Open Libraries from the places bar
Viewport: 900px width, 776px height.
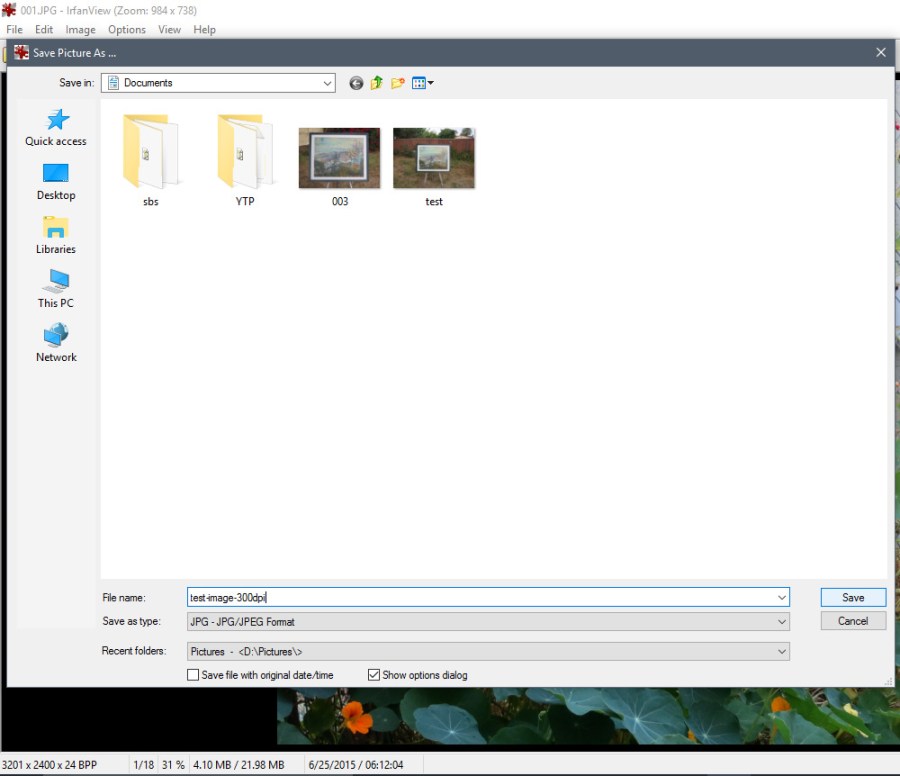click(x=56, y=235)
